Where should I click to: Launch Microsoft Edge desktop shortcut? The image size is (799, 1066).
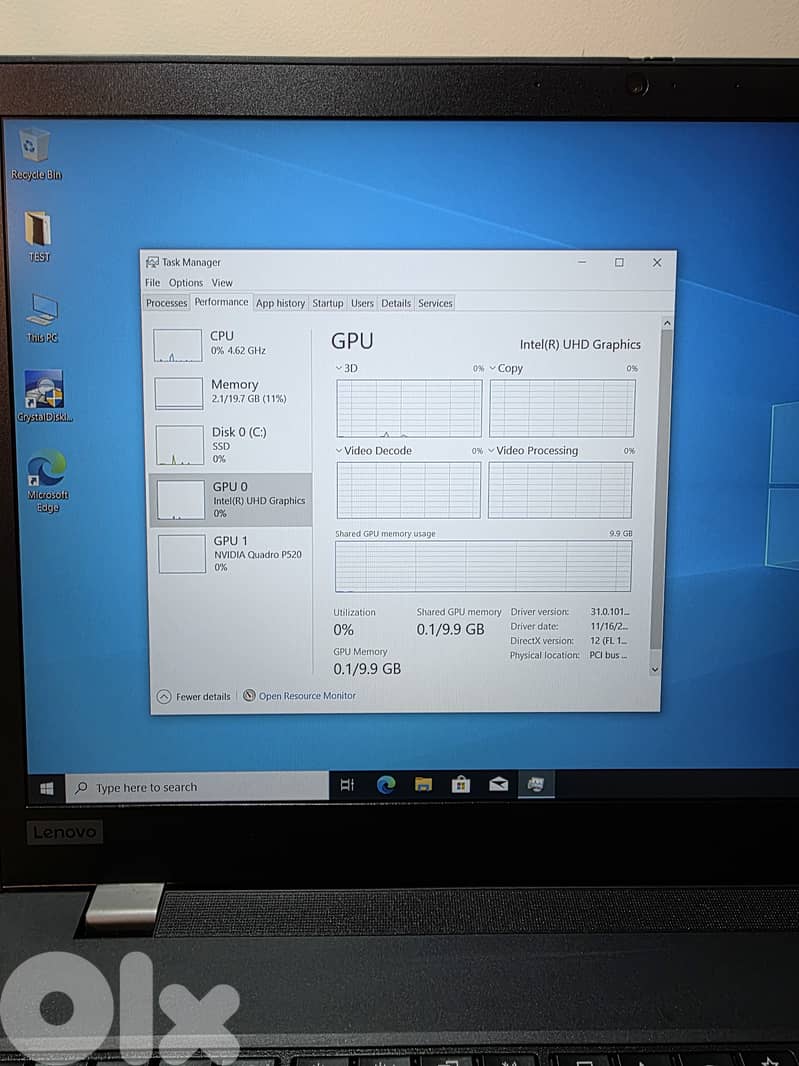[48, 481]
